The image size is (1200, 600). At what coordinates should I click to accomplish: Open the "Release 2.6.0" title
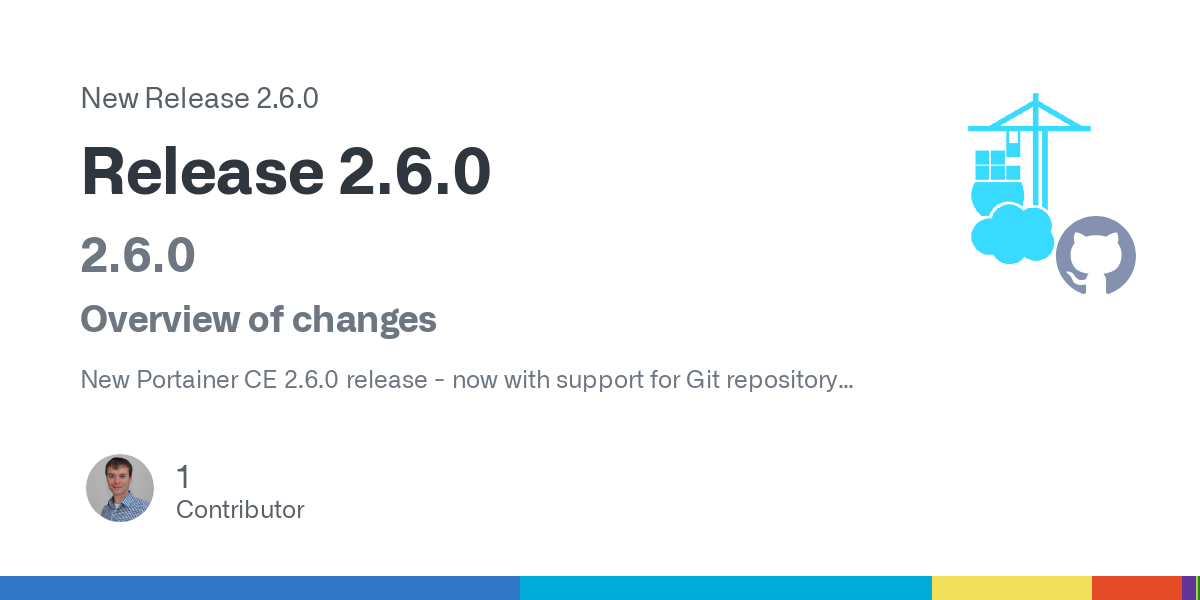[x=286, y=170]
